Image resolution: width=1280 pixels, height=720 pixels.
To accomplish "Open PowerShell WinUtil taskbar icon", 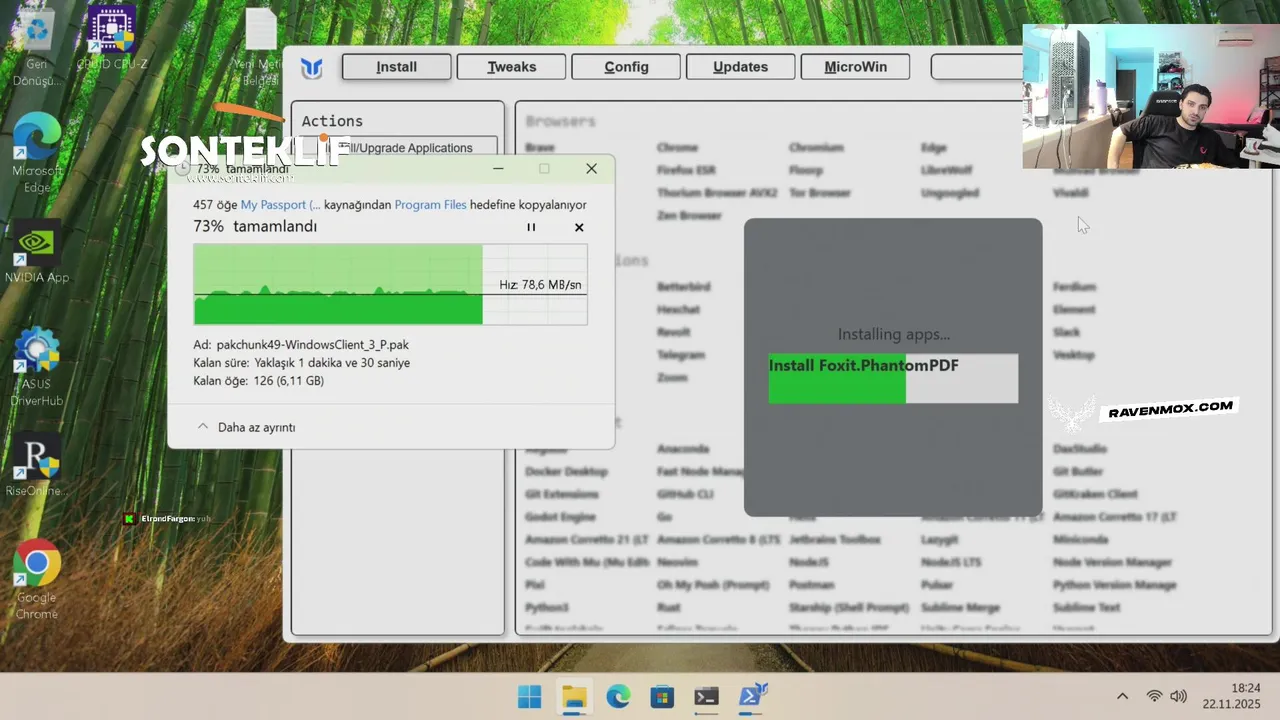I will pos(751,697).
